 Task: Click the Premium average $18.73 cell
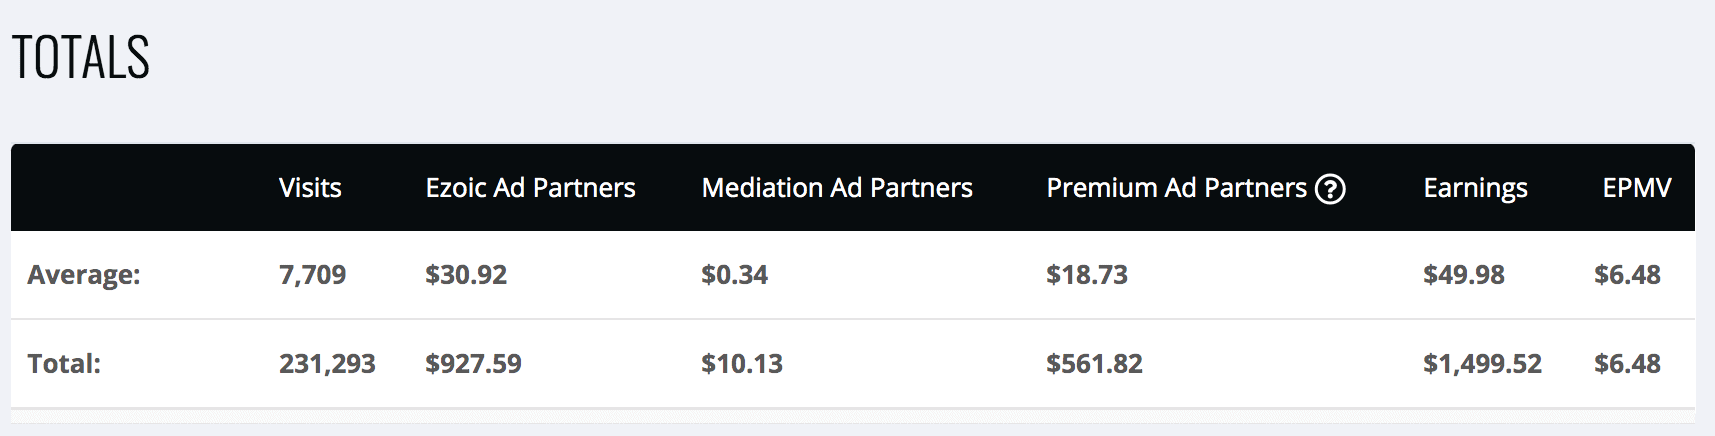[1087, 275]
